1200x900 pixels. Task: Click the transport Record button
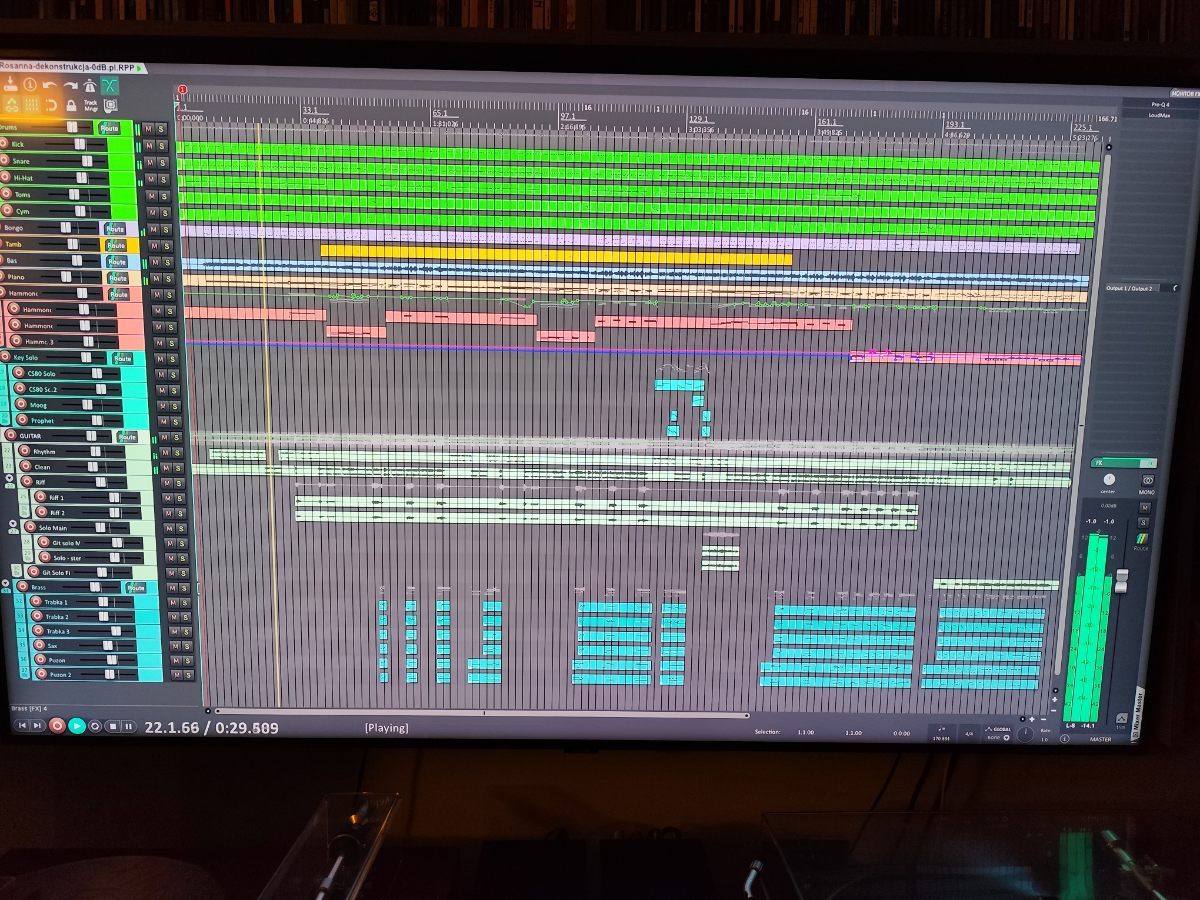click(x=57, y=725)
